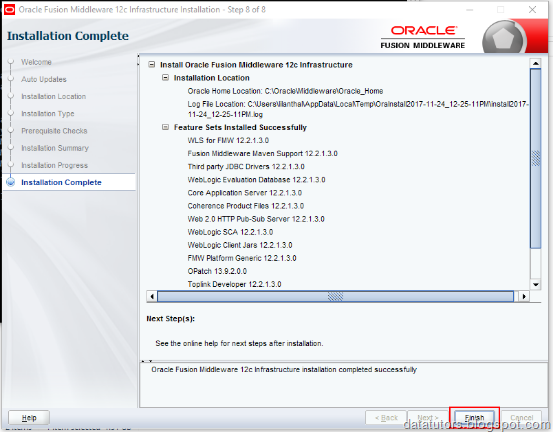This screenshot has width=554, height=433.
Task: Open the Help button
Action: pos(29,418)
